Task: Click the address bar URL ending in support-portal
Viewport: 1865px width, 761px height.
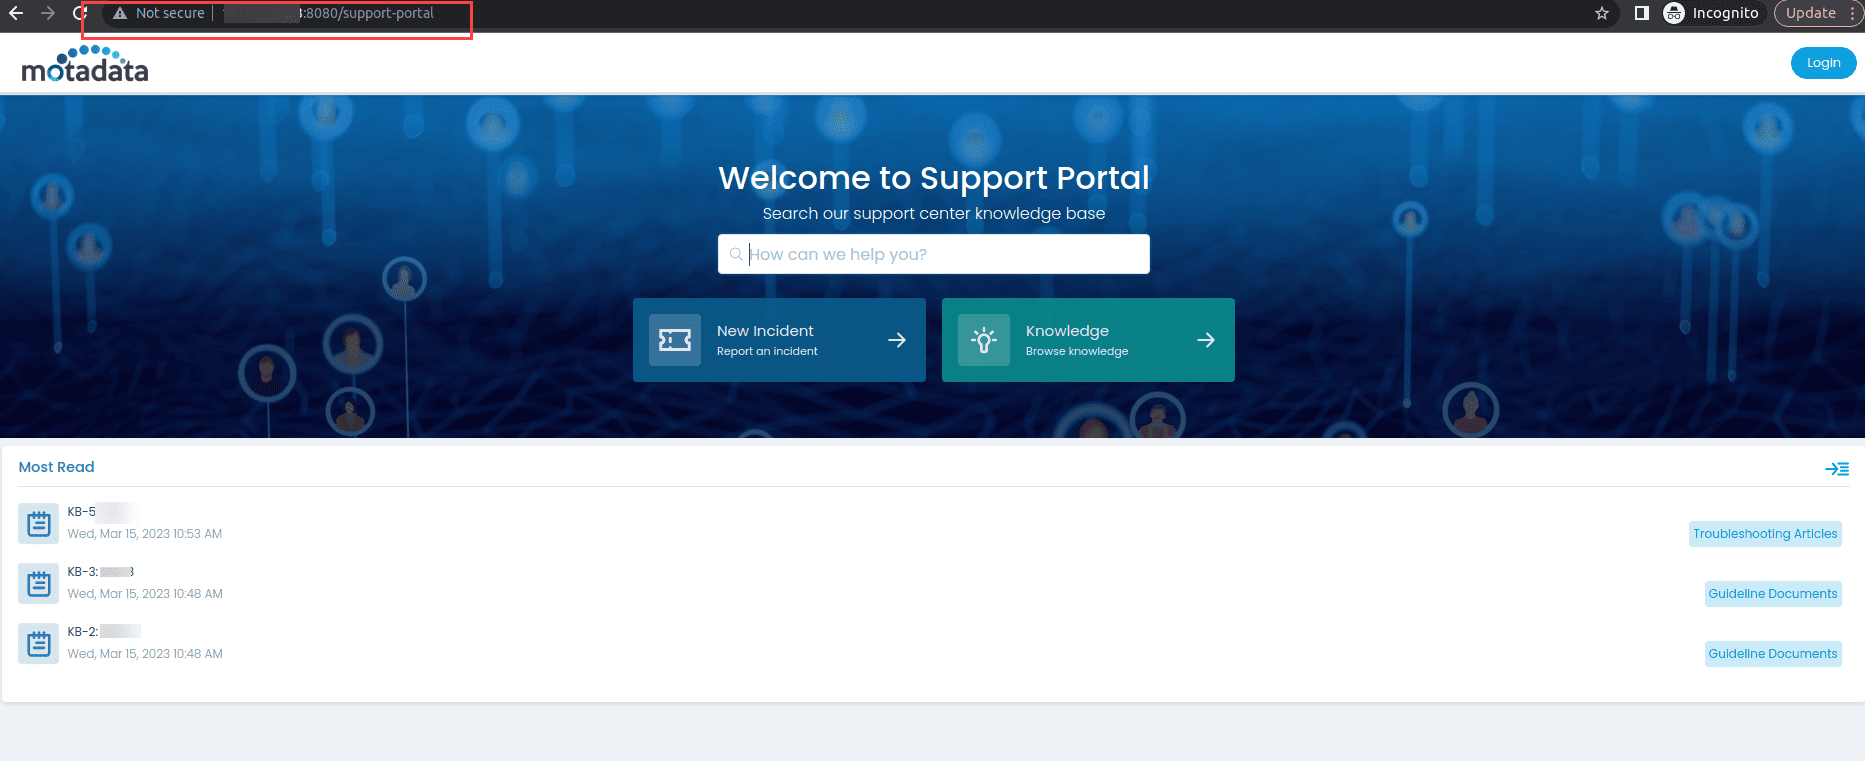Action: pos(329,13)
